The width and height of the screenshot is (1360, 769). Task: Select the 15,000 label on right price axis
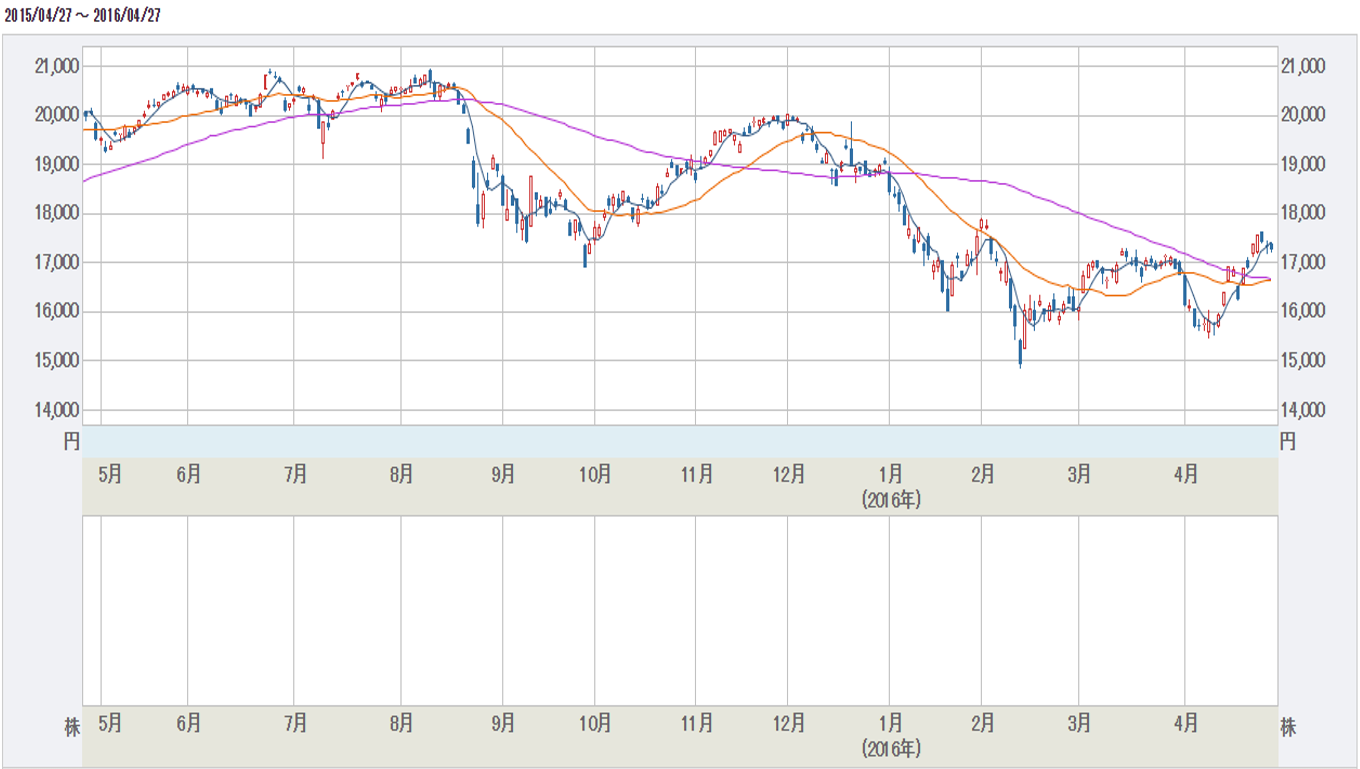click(1303, 360)
